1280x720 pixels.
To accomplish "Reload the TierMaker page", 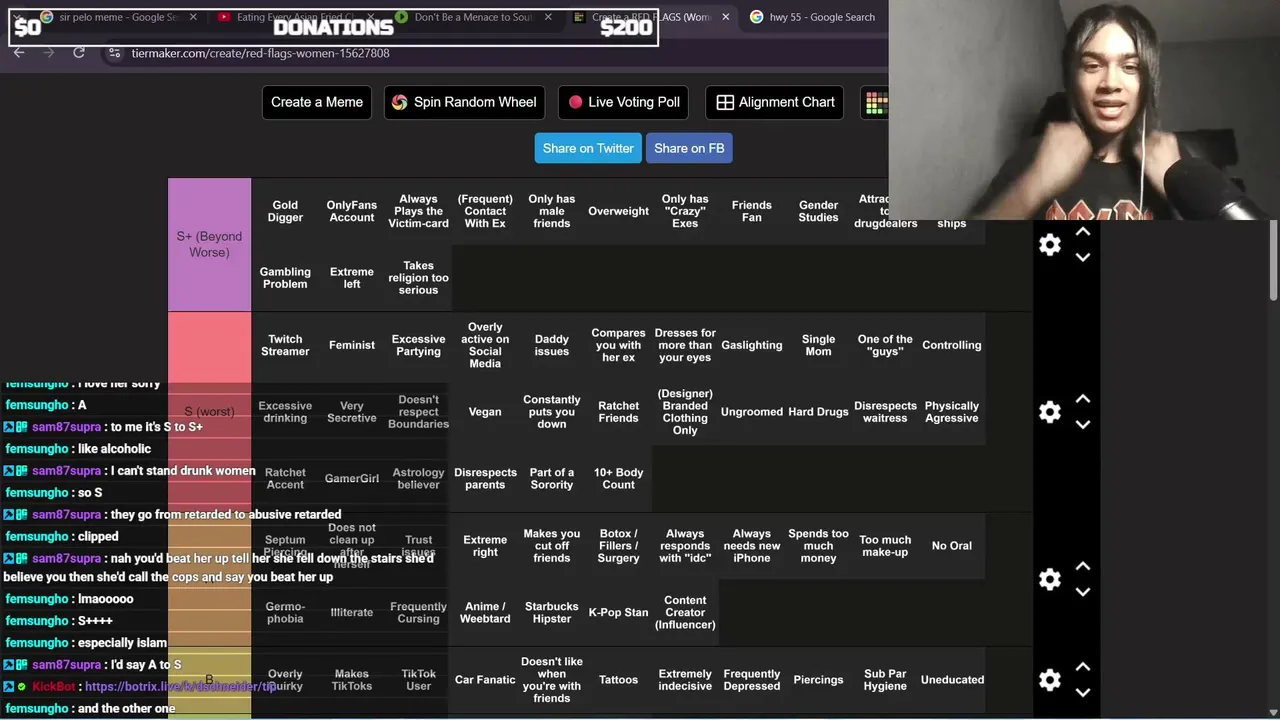I will click(79, 53).
